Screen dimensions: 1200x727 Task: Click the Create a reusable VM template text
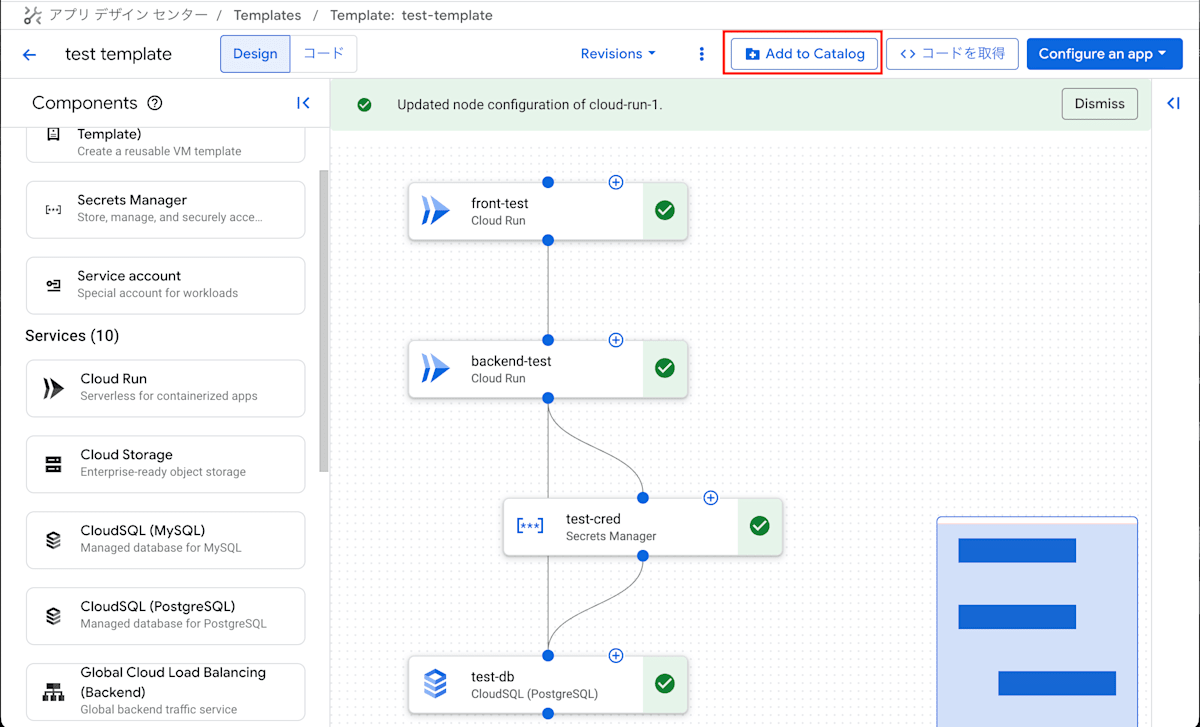point(159,152)
